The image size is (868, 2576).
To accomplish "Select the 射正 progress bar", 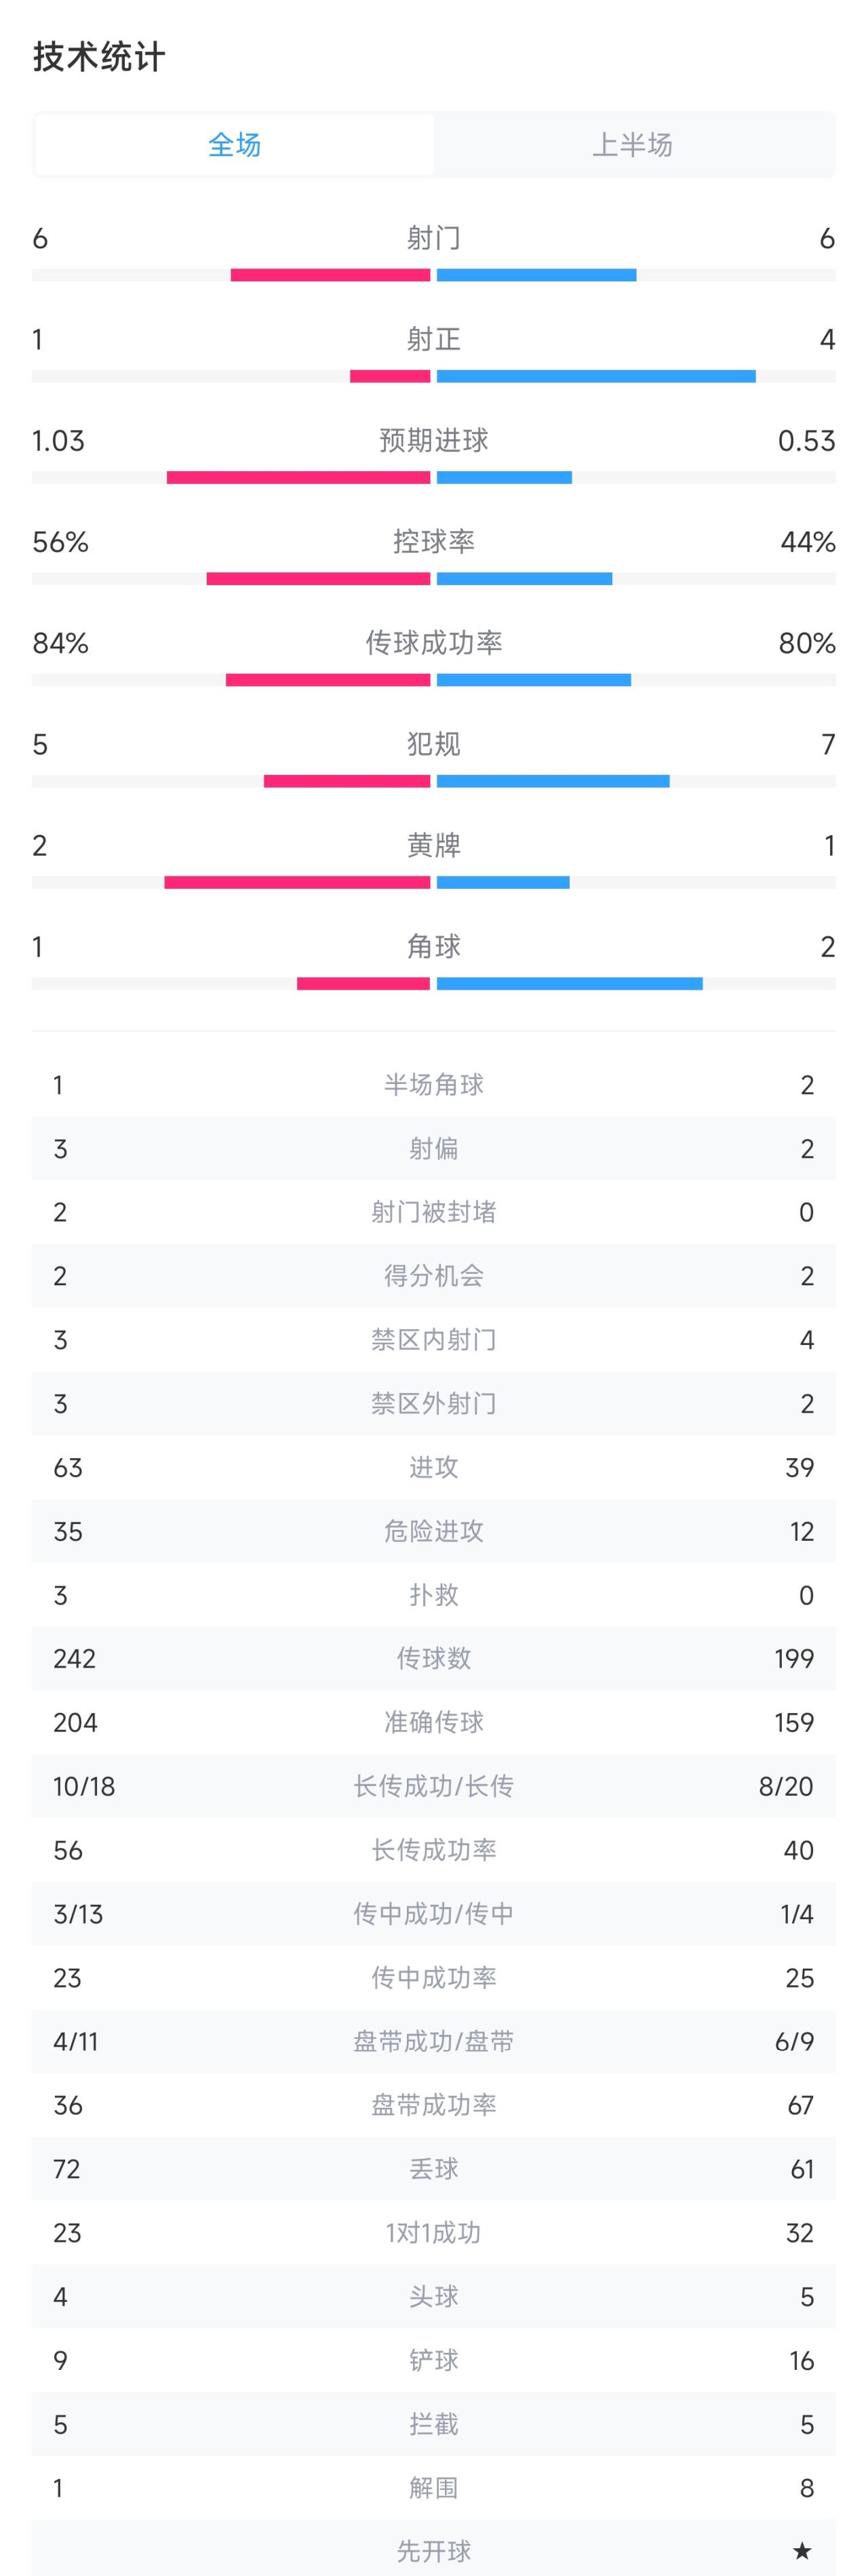I will coord(434,375).
